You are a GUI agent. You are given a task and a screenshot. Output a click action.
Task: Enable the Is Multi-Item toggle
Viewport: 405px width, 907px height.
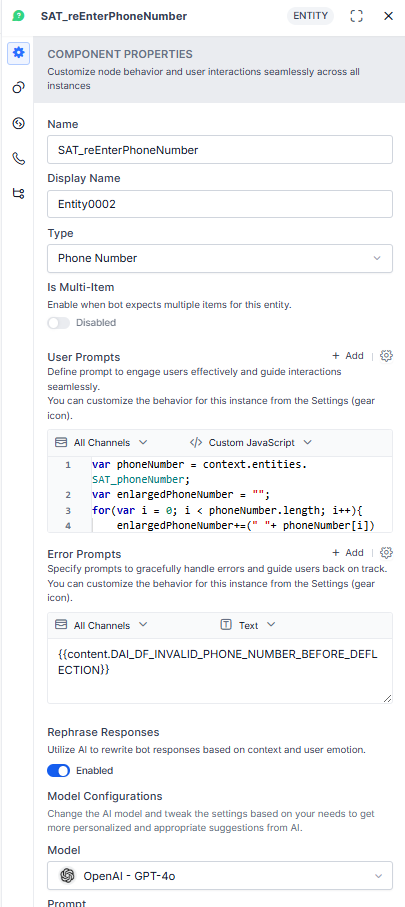[x=58, y=323]
